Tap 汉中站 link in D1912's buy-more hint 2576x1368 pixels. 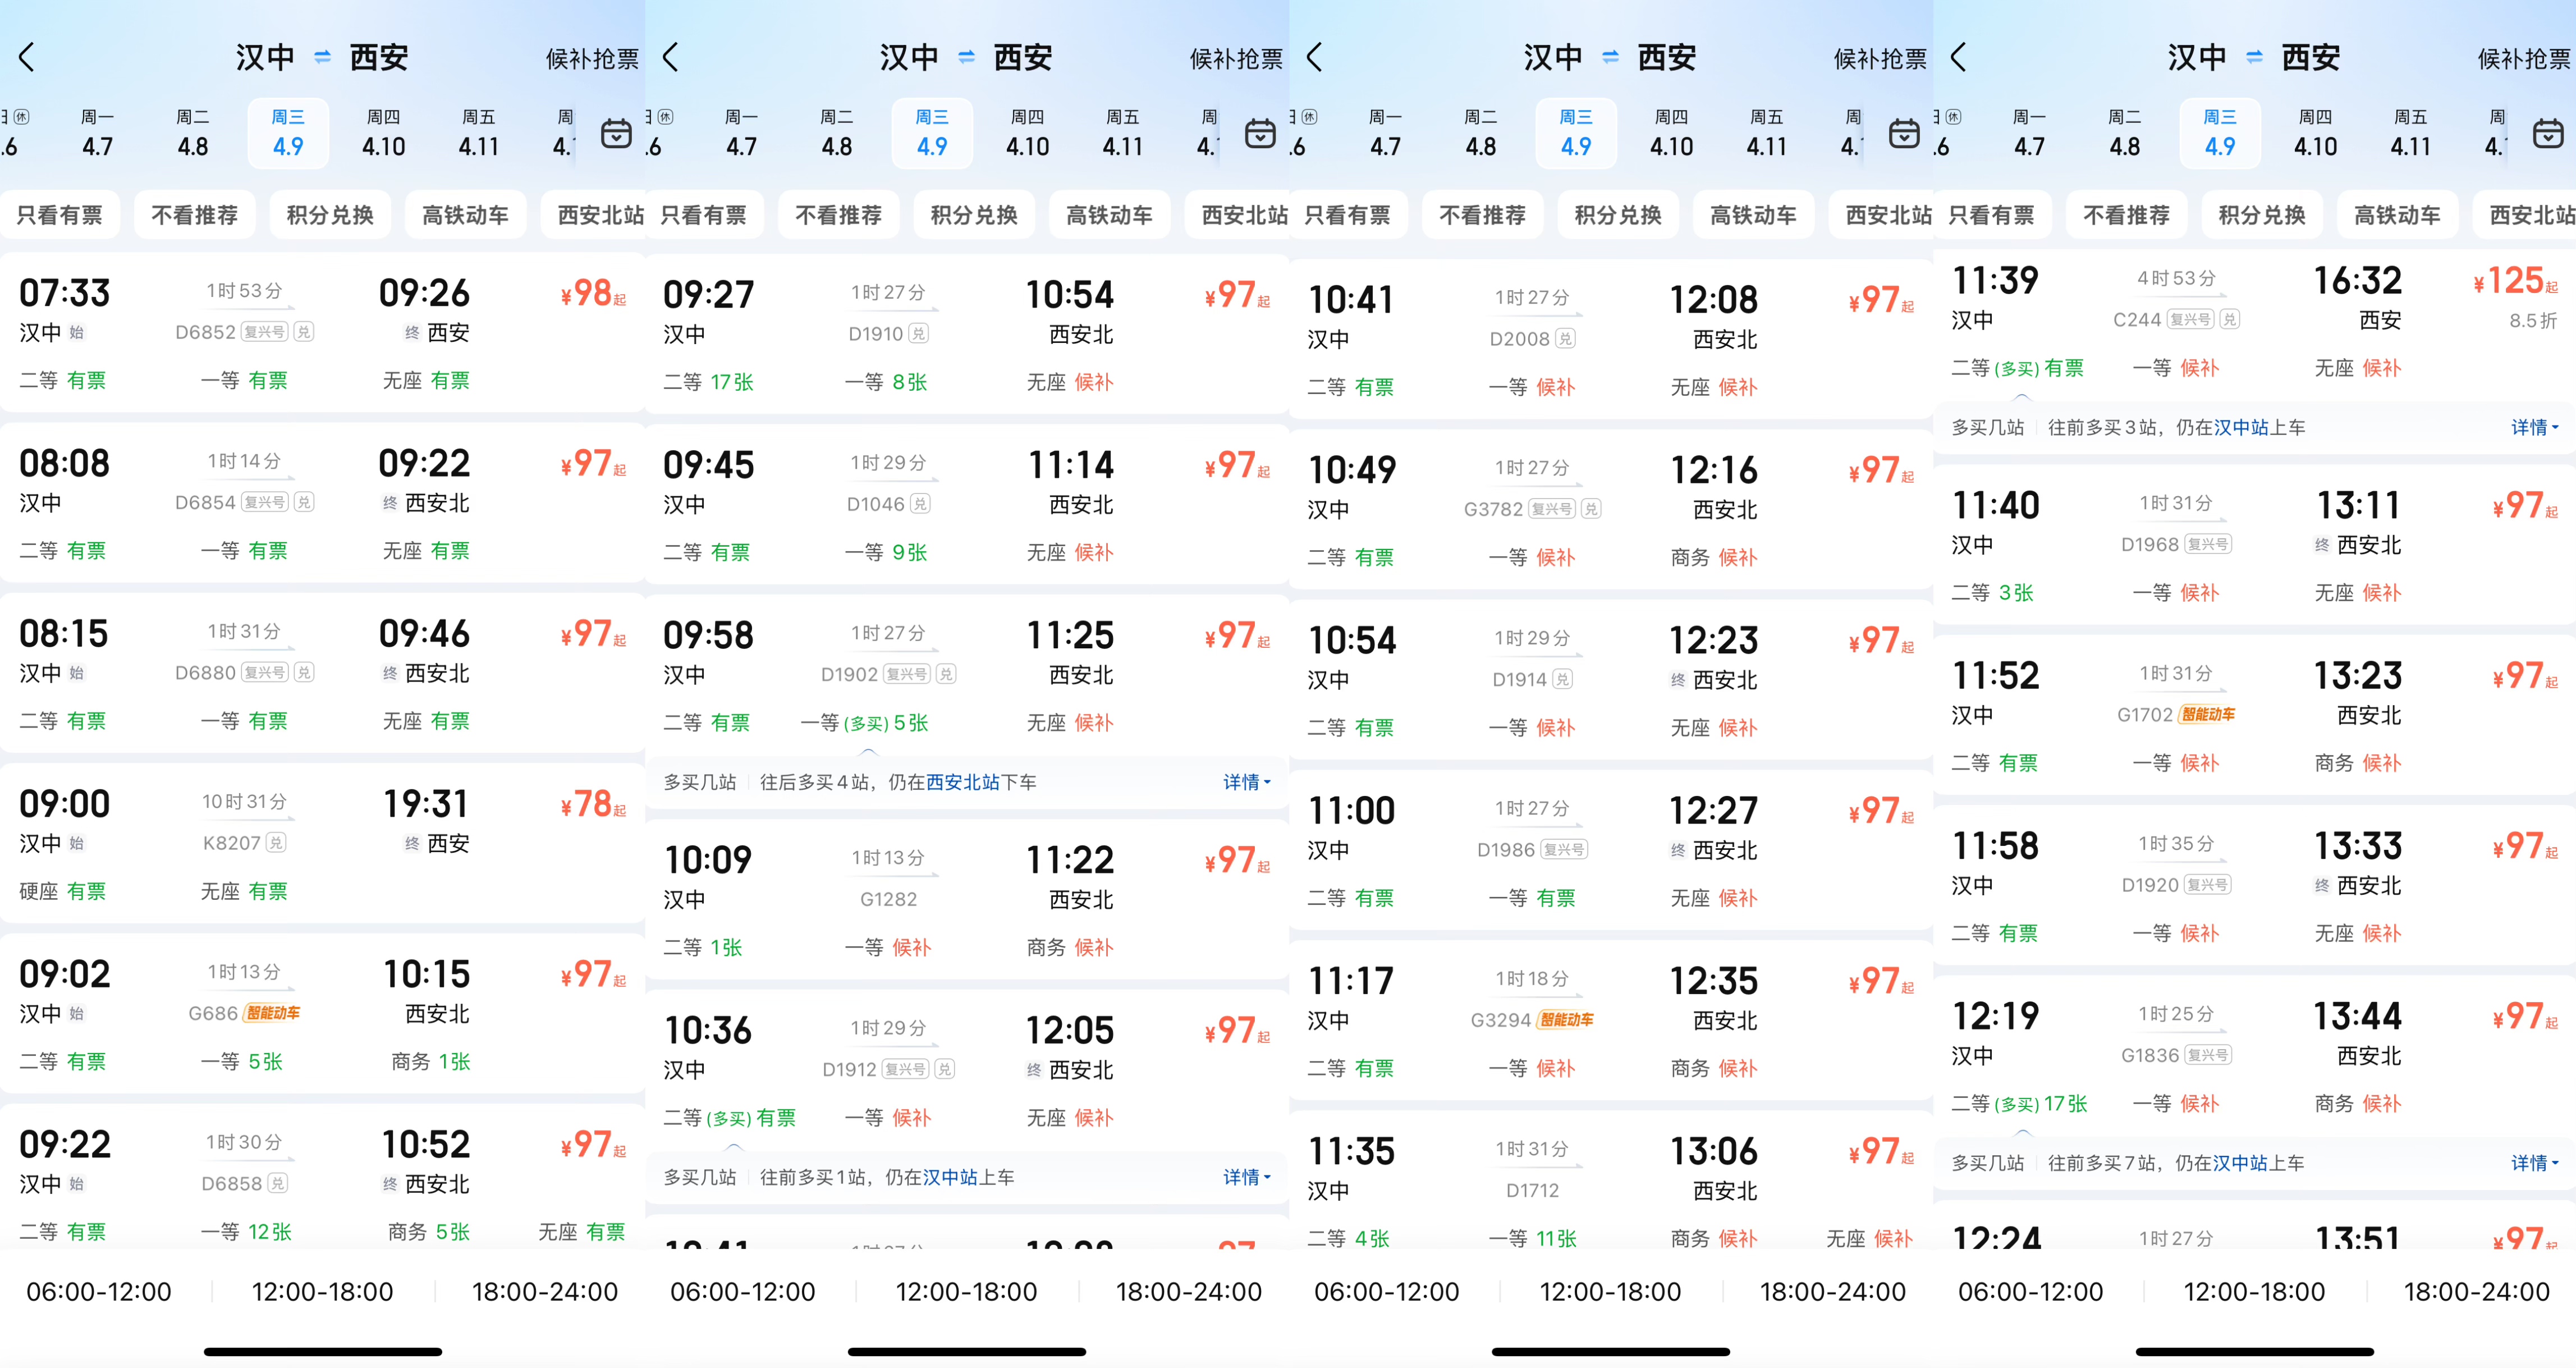point(950,1177)
